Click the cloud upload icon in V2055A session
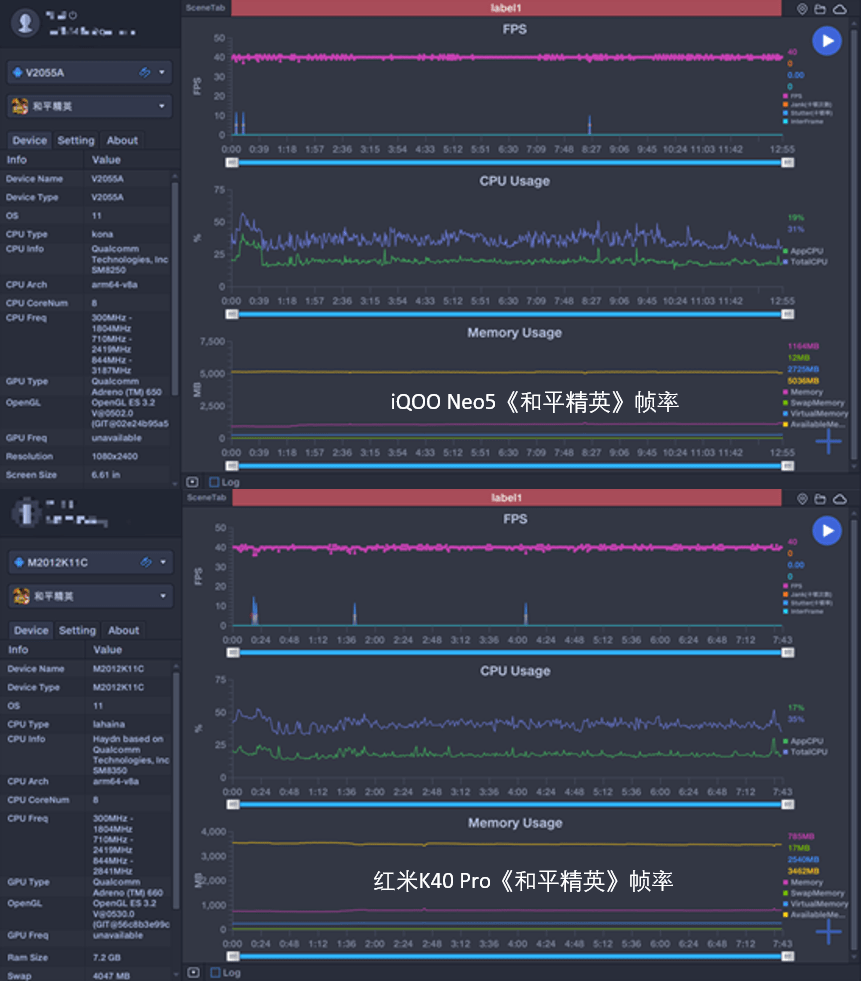The height and width of the screenshot is (981, 861). click(x=840, y=9)
